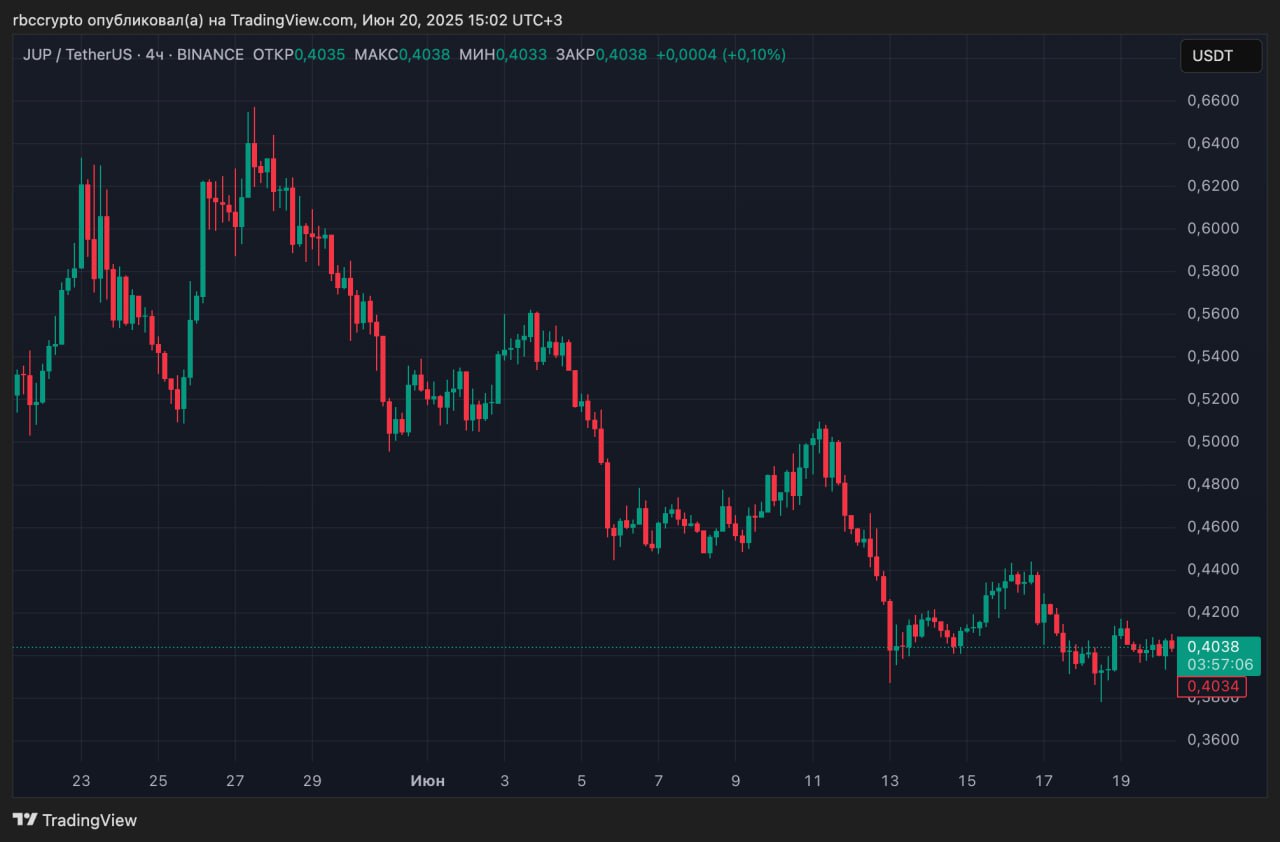Click the date label 27 on time axis
The image size is (1280, 842).
click(x=235, y=780)
